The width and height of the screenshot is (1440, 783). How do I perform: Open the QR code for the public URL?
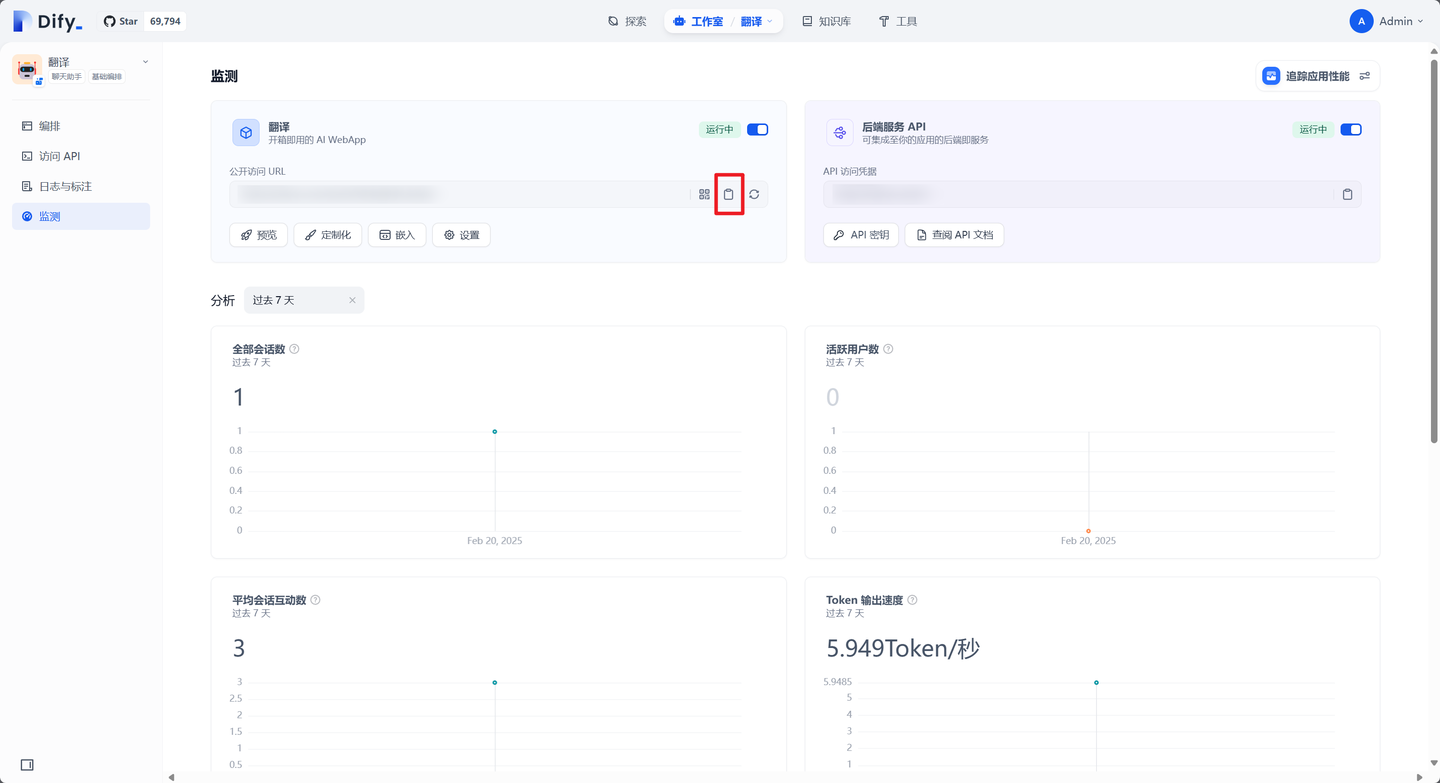pos(704,193)
